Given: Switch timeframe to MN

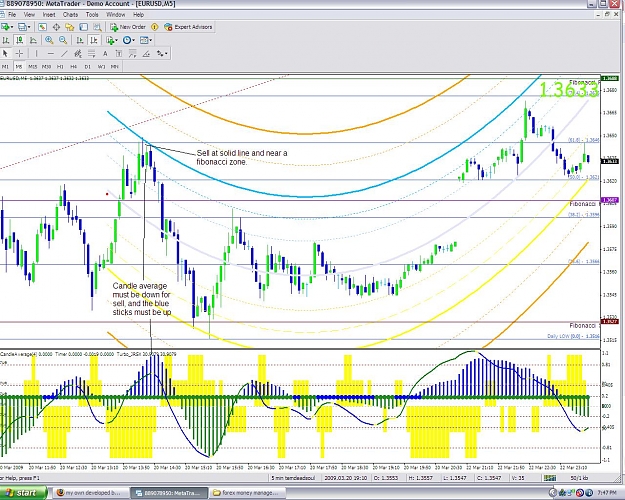Looking at the screenshot, I should pos(115,67).
